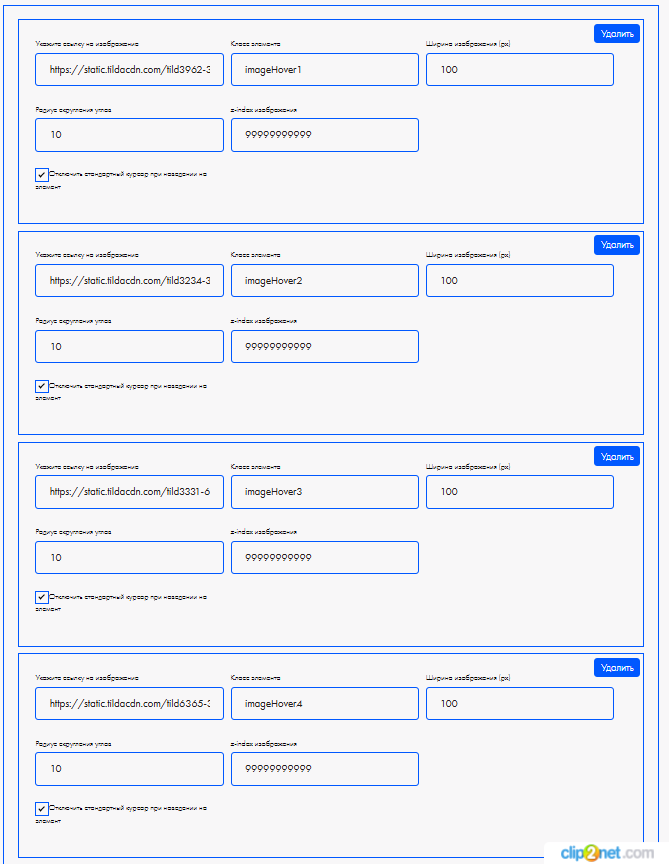Viewport: 669px width, 864px height.
Task: Click the z-index field in imageHover3 block
Action: [x=324, y=557]
